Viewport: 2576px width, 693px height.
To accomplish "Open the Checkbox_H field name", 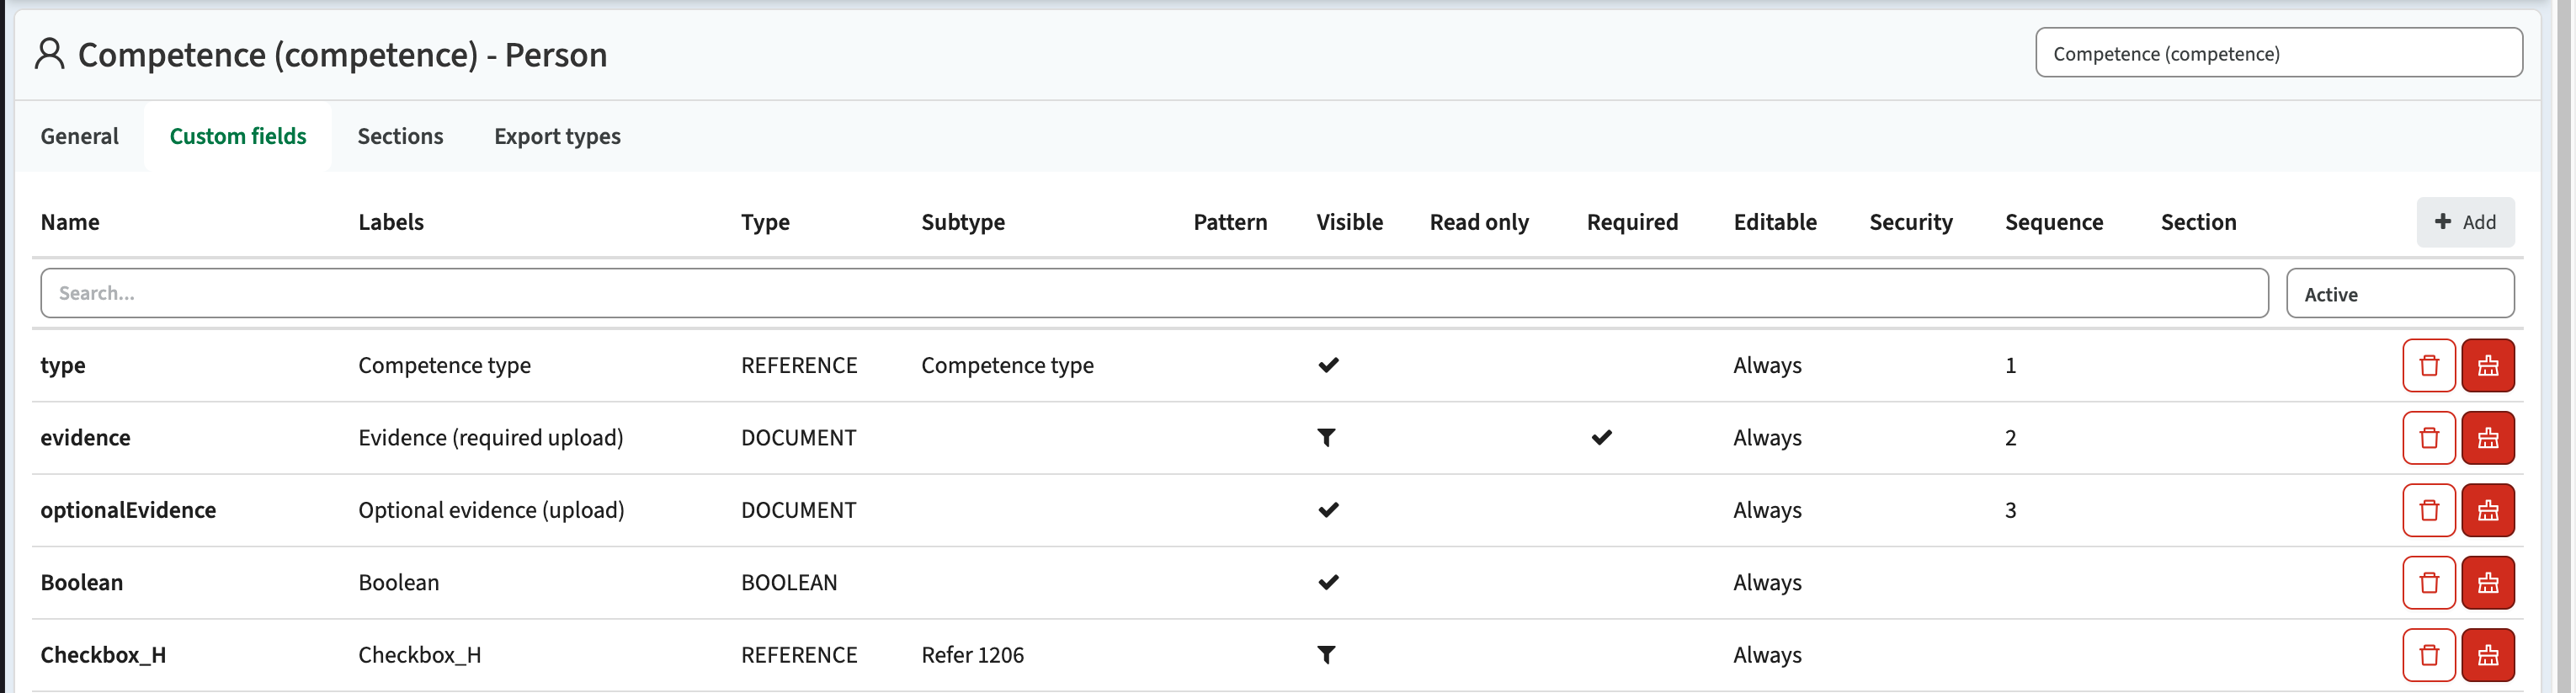I will [x=104, y=656].
